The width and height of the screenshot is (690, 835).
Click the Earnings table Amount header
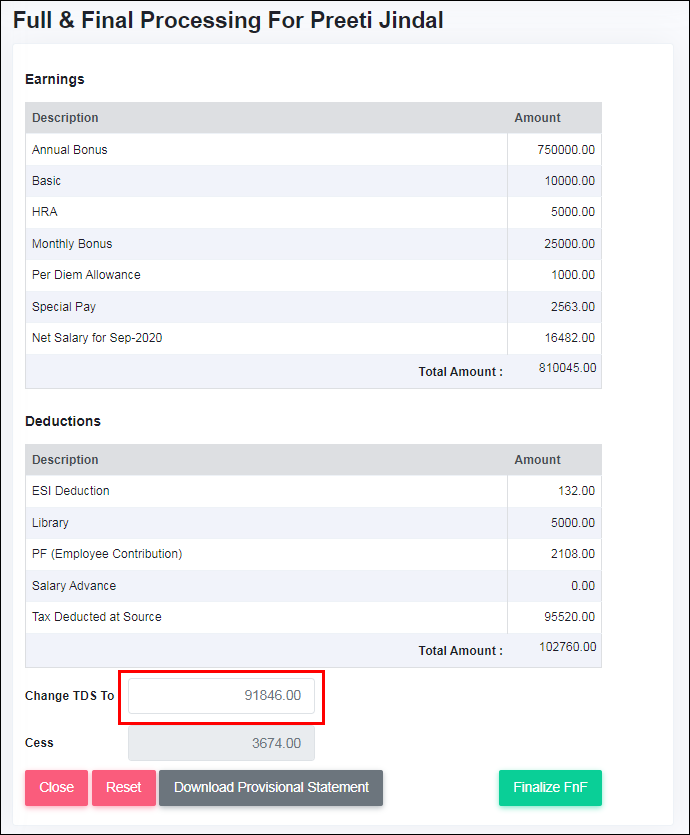[x=537, y=118]
